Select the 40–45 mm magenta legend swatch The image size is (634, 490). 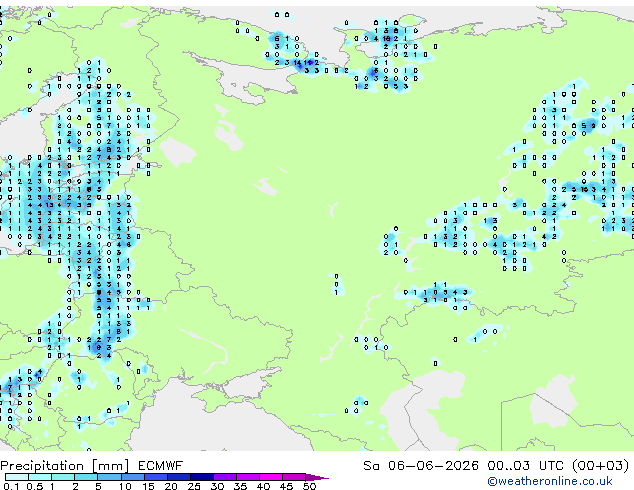(x=271, y=477)
